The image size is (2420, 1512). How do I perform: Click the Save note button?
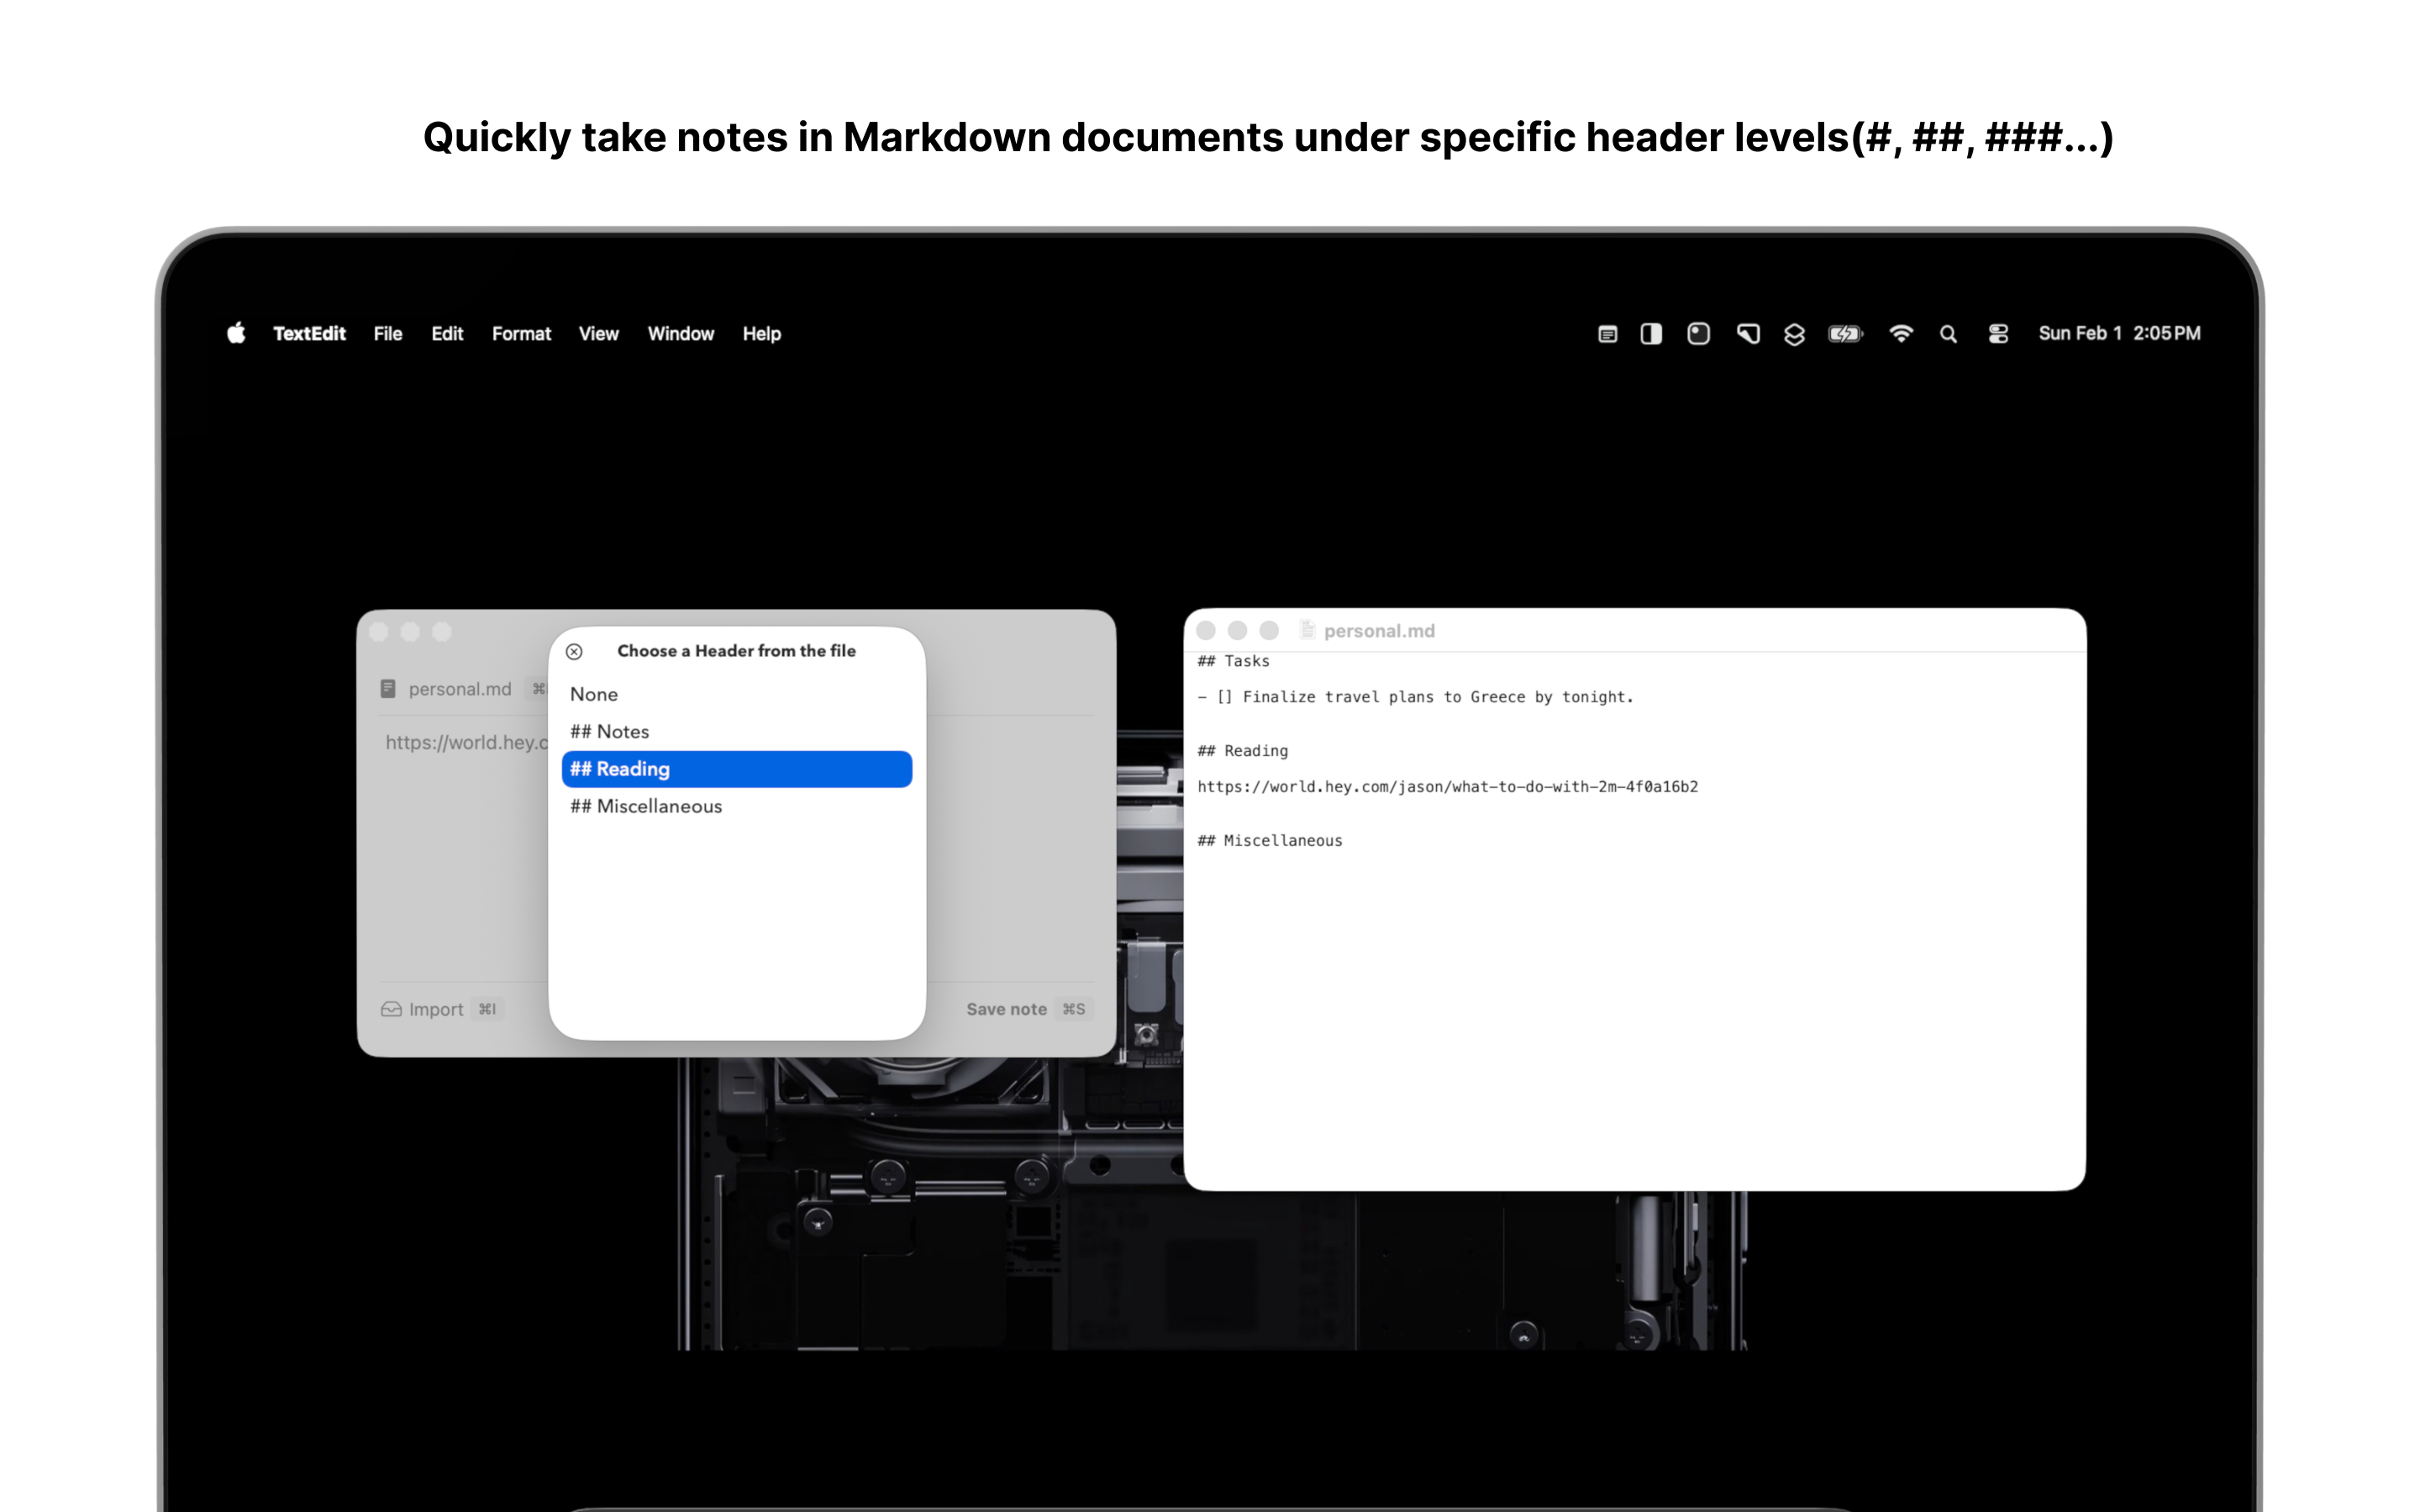point(1007,1009)
